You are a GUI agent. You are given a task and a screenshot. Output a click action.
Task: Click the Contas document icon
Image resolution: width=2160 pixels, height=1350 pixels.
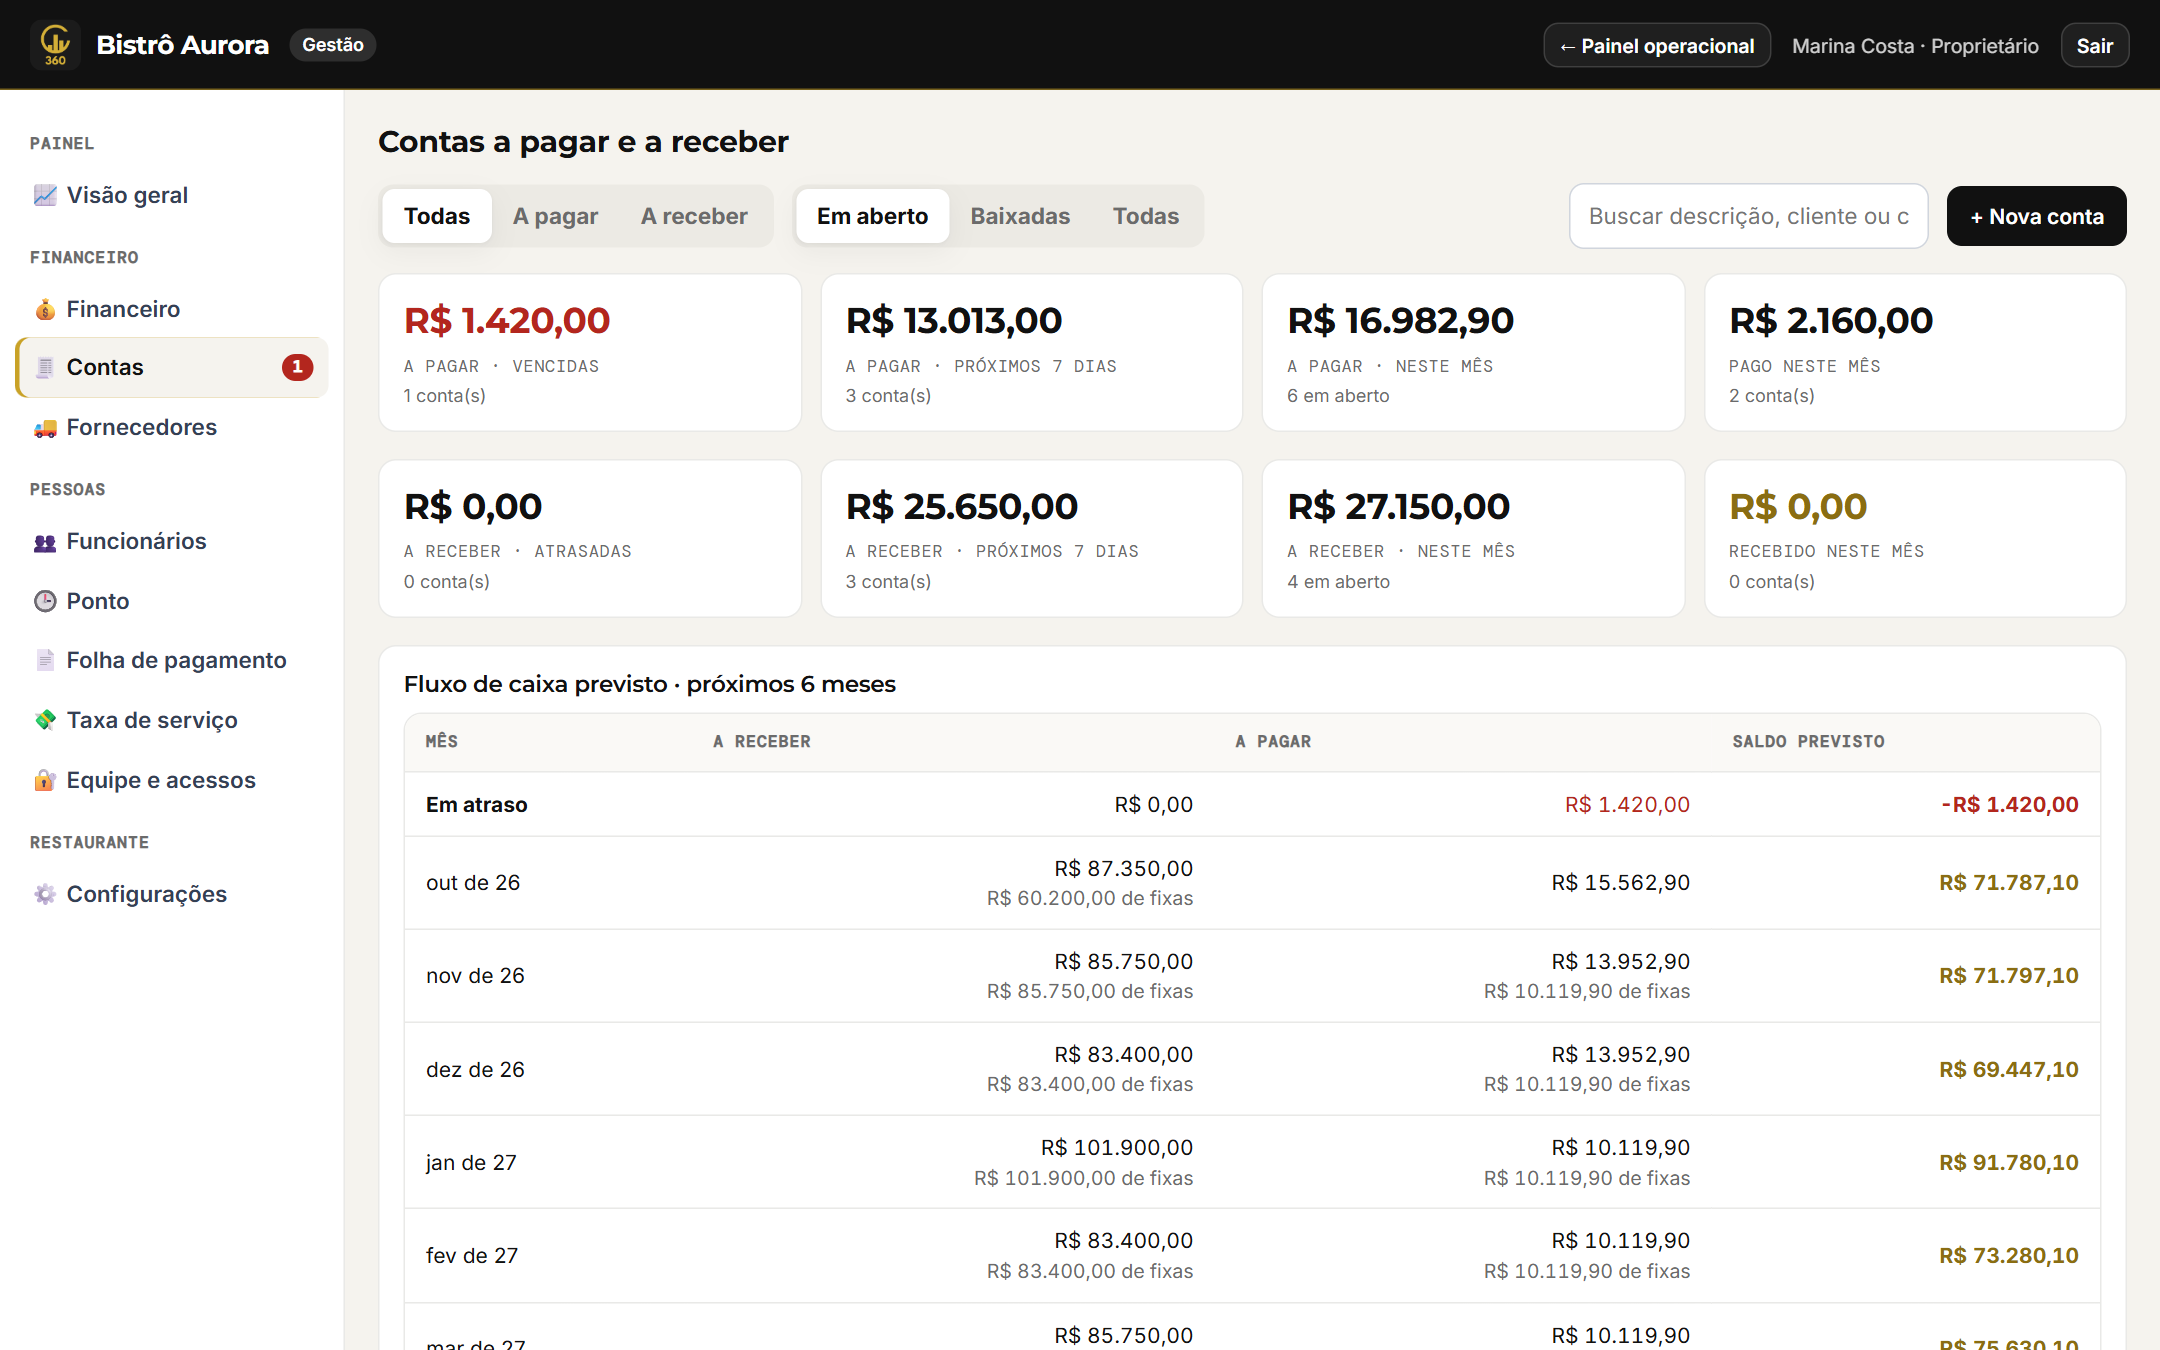pos(45,367)
